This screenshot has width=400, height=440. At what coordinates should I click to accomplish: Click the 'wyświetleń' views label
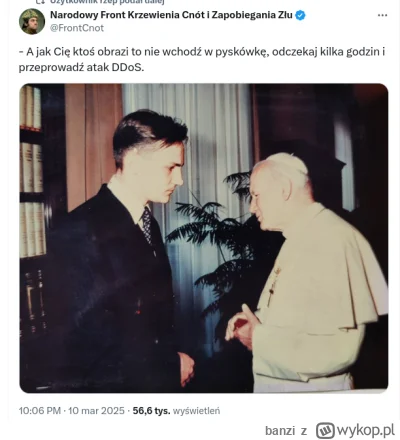(x=196, y=411)
